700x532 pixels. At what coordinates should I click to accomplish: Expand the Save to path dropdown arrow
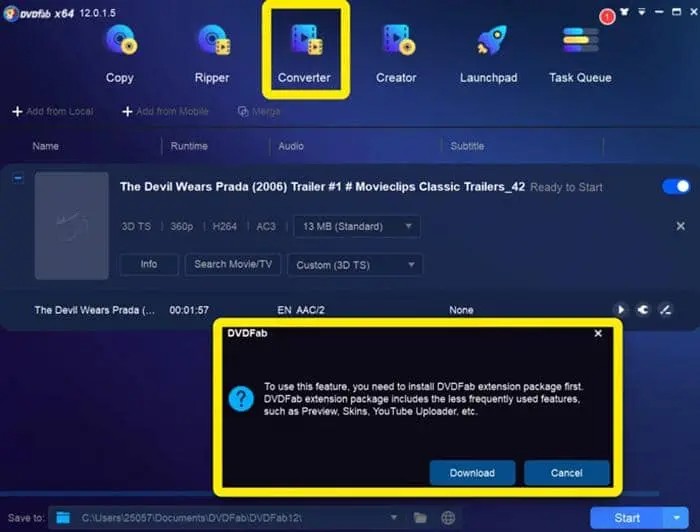pyautogui.click(x=394, y=518)
